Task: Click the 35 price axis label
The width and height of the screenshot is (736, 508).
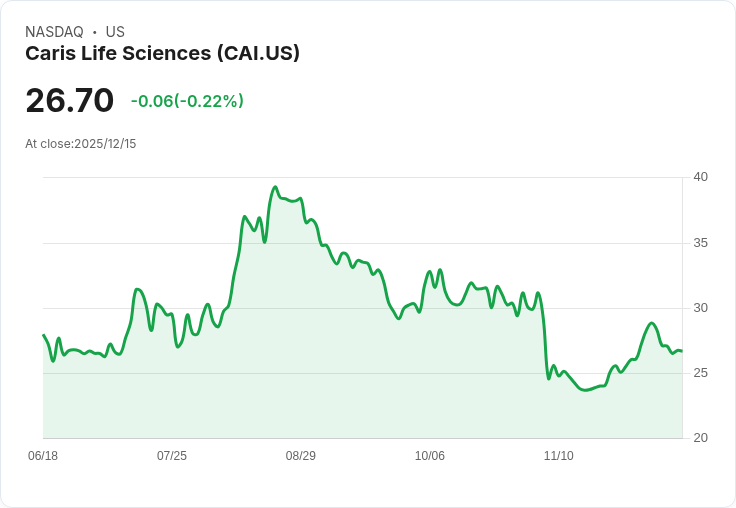Action: [700, 243]
